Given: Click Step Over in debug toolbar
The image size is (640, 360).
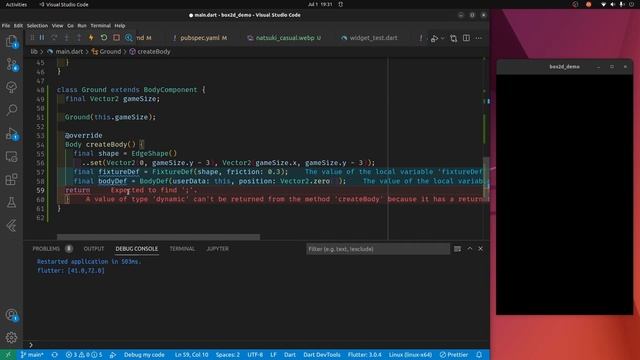Looking at the screenshot, I should tap(54, 38).
